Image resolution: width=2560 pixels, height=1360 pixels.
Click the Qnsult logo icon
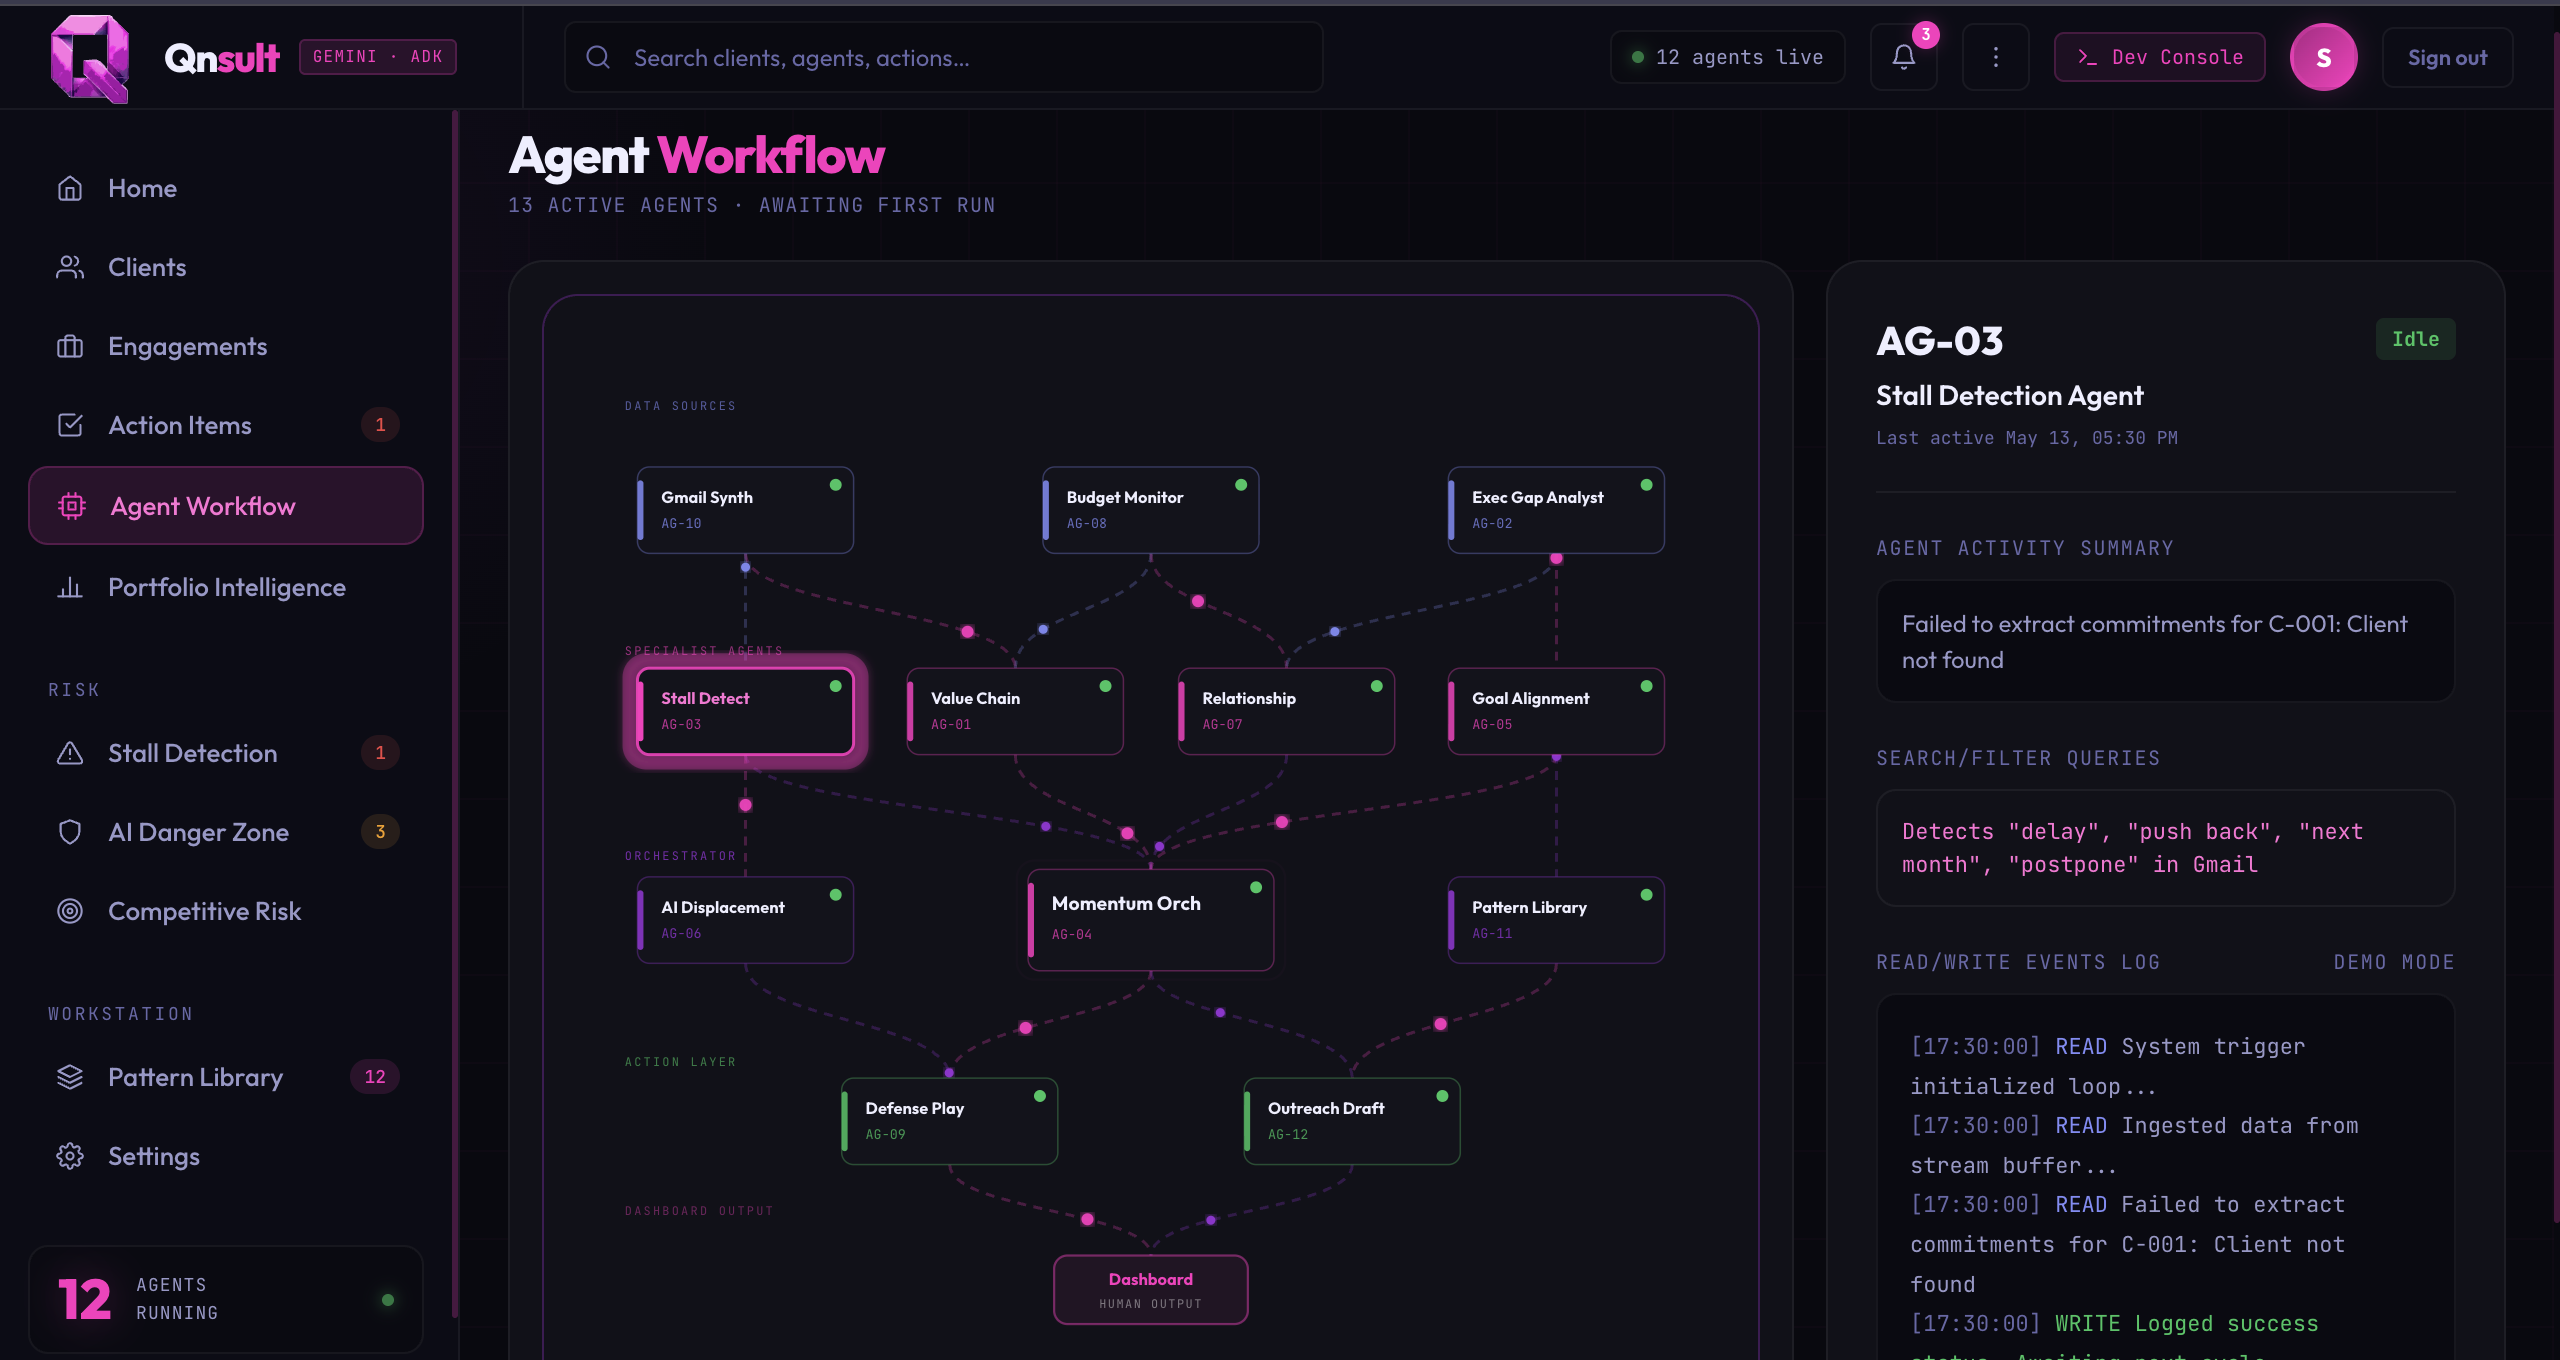(90, 58)
